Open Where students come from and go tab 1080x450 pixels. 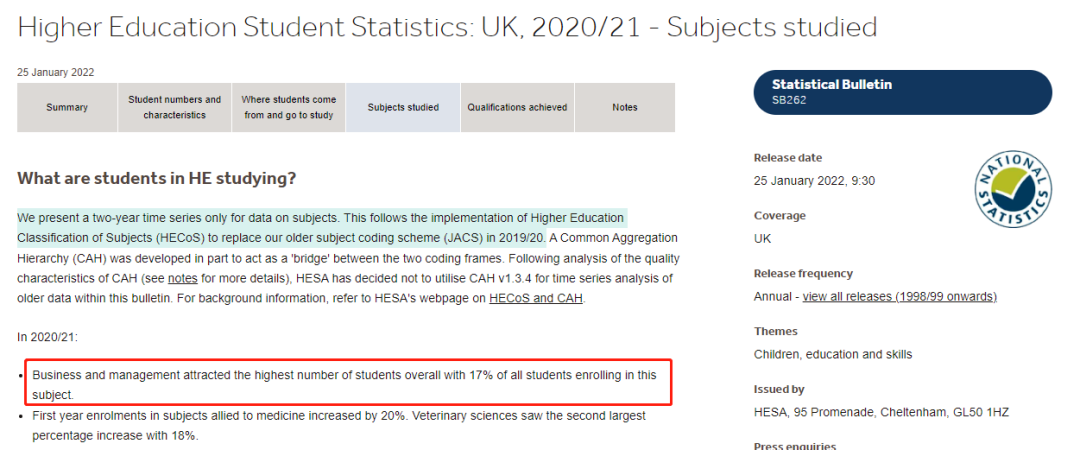289,108
